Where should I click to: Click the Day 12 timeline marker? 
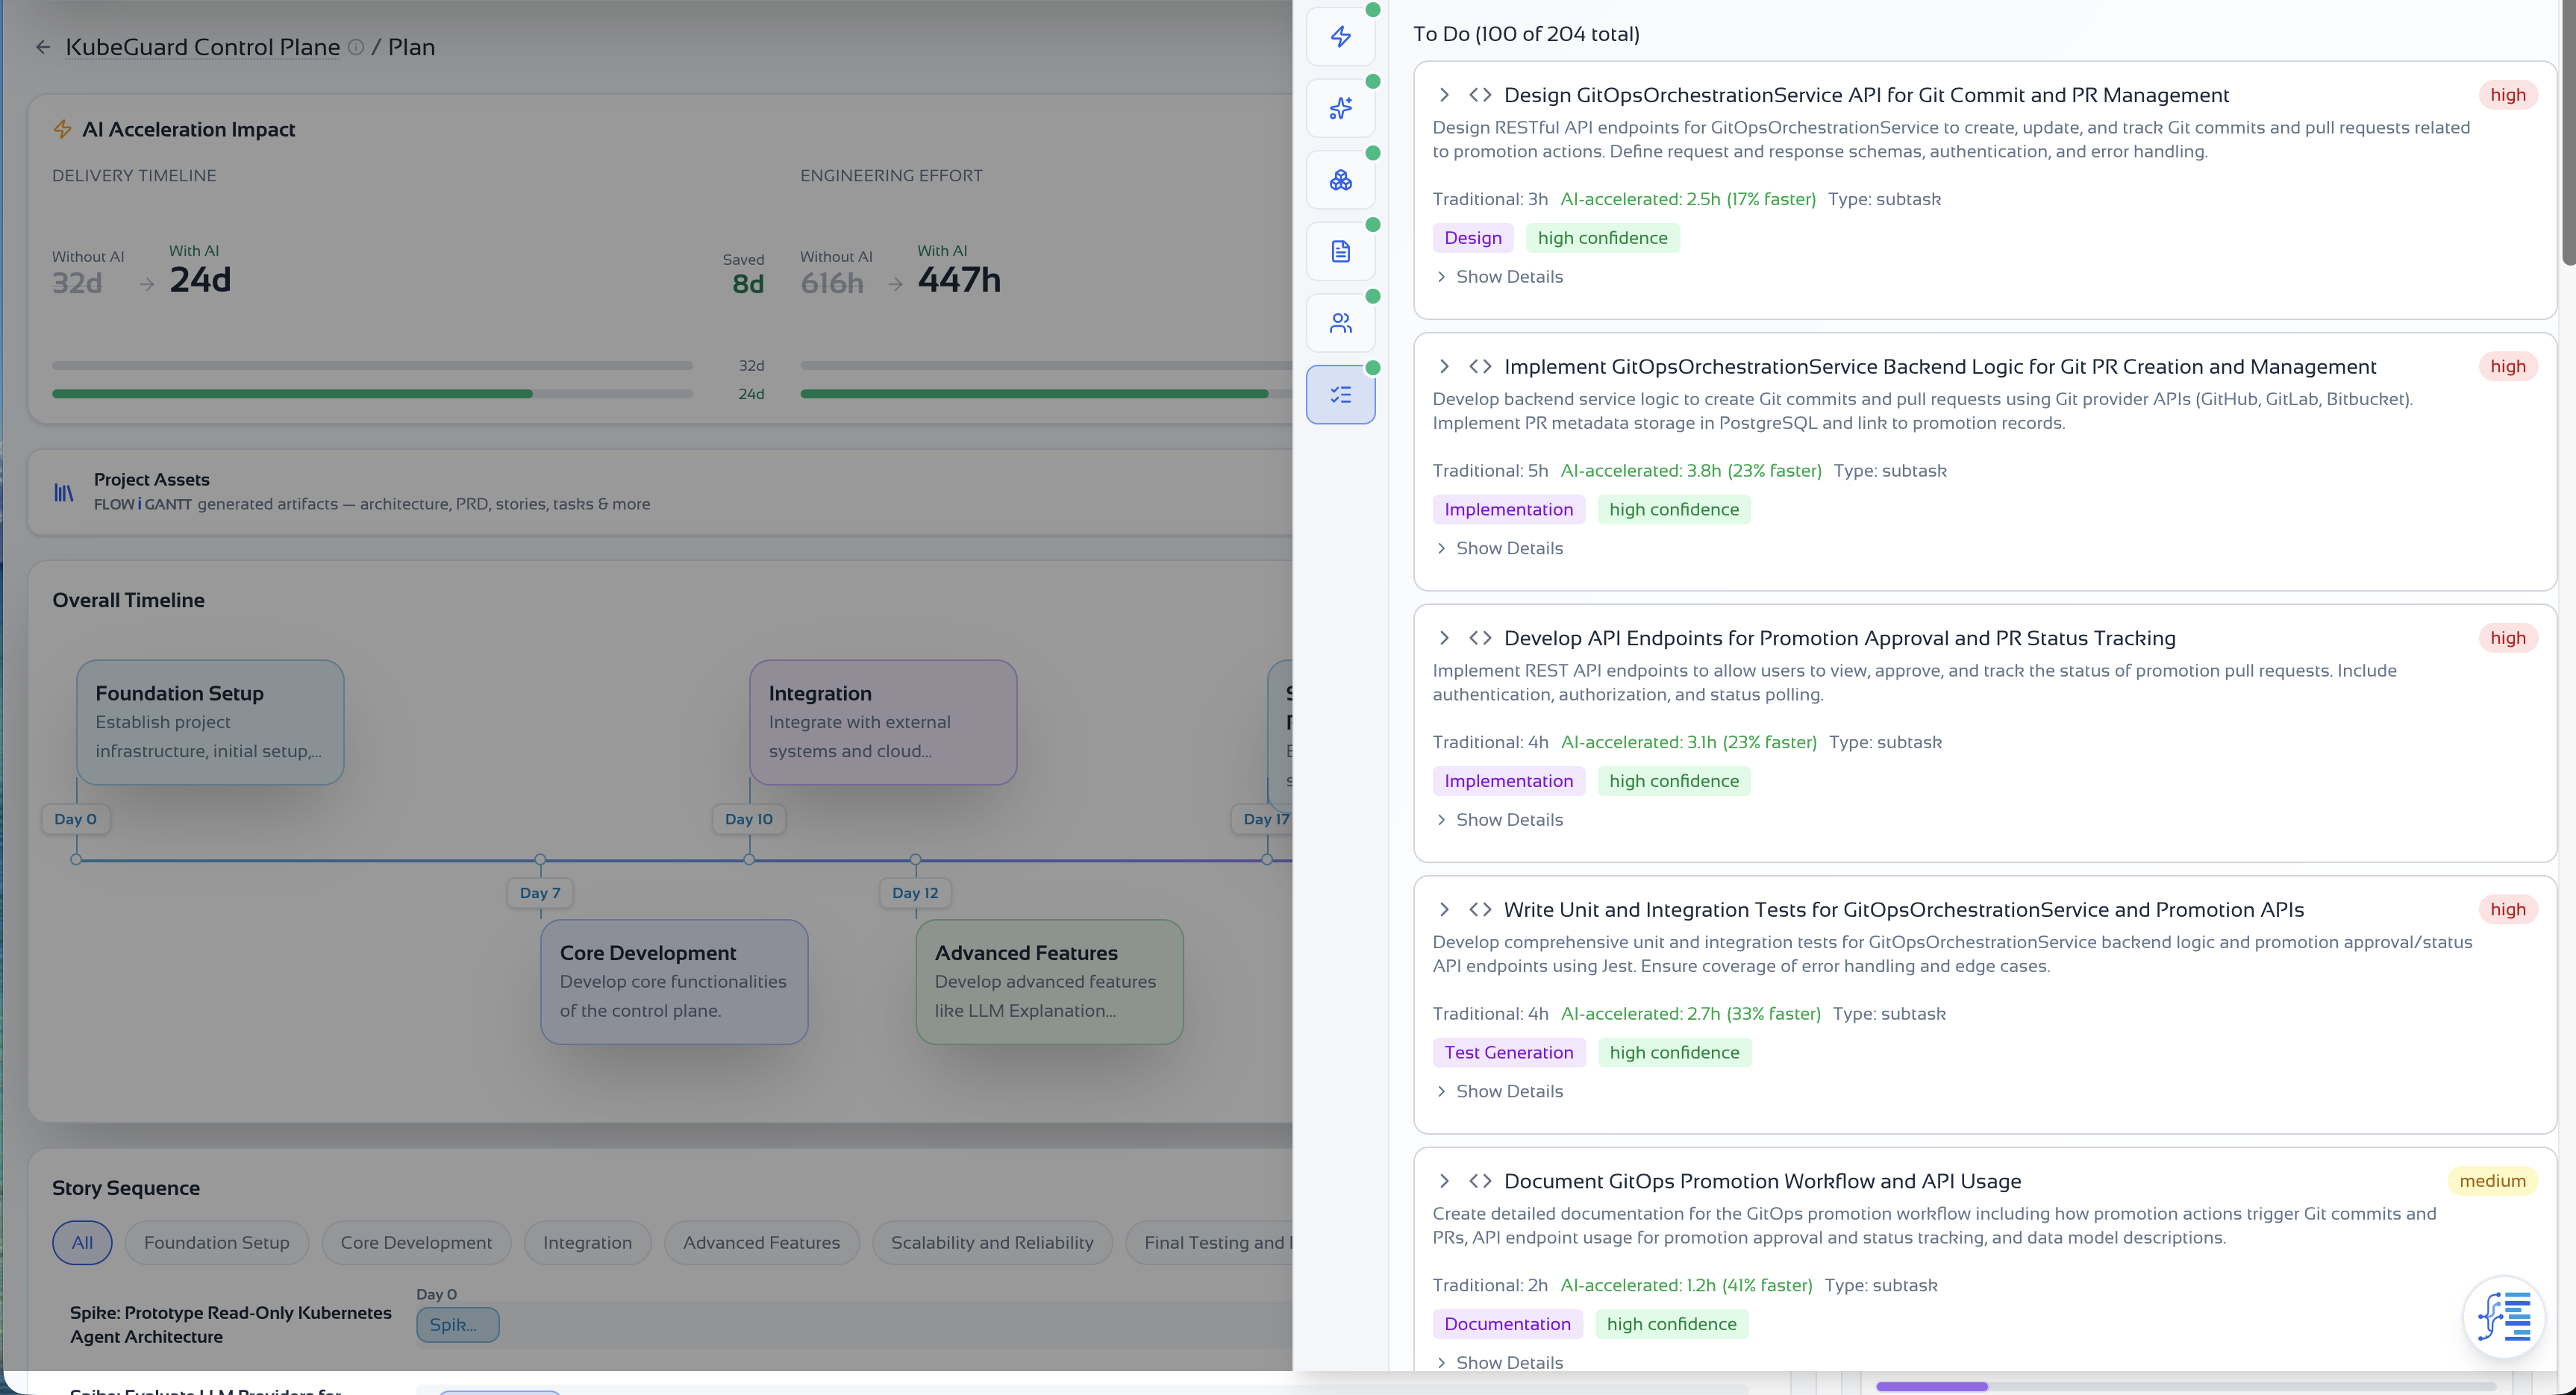915,893
